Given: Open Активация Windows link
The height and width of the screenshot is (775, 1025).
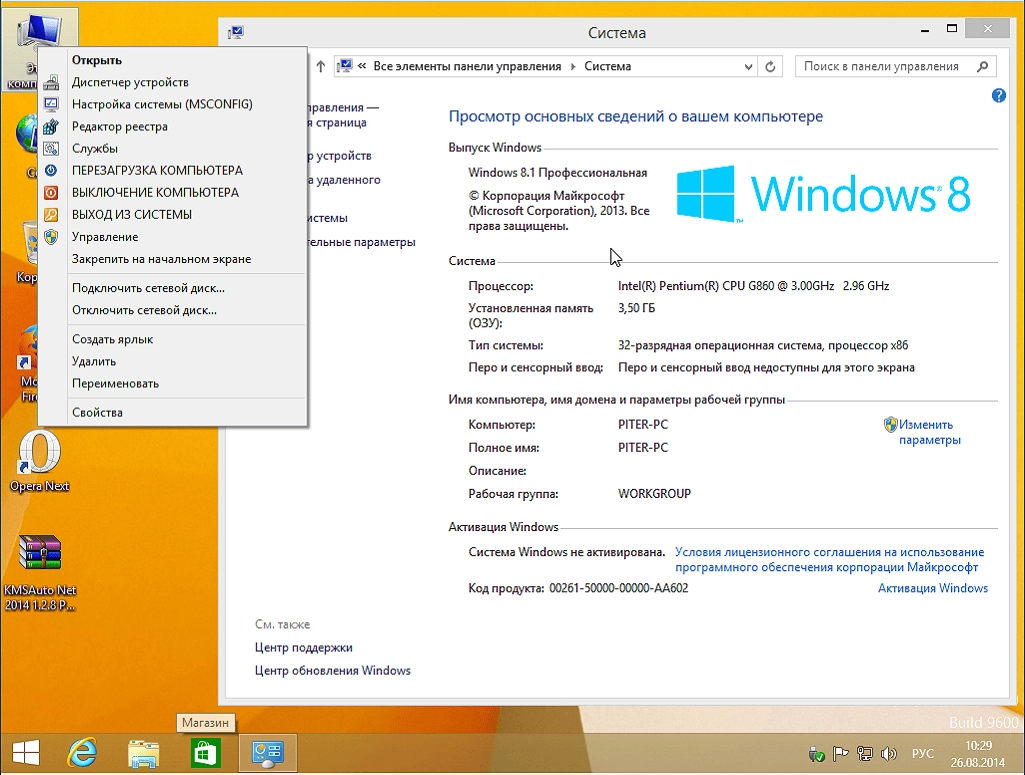Looking at the screenshot, I should (932, 588).
